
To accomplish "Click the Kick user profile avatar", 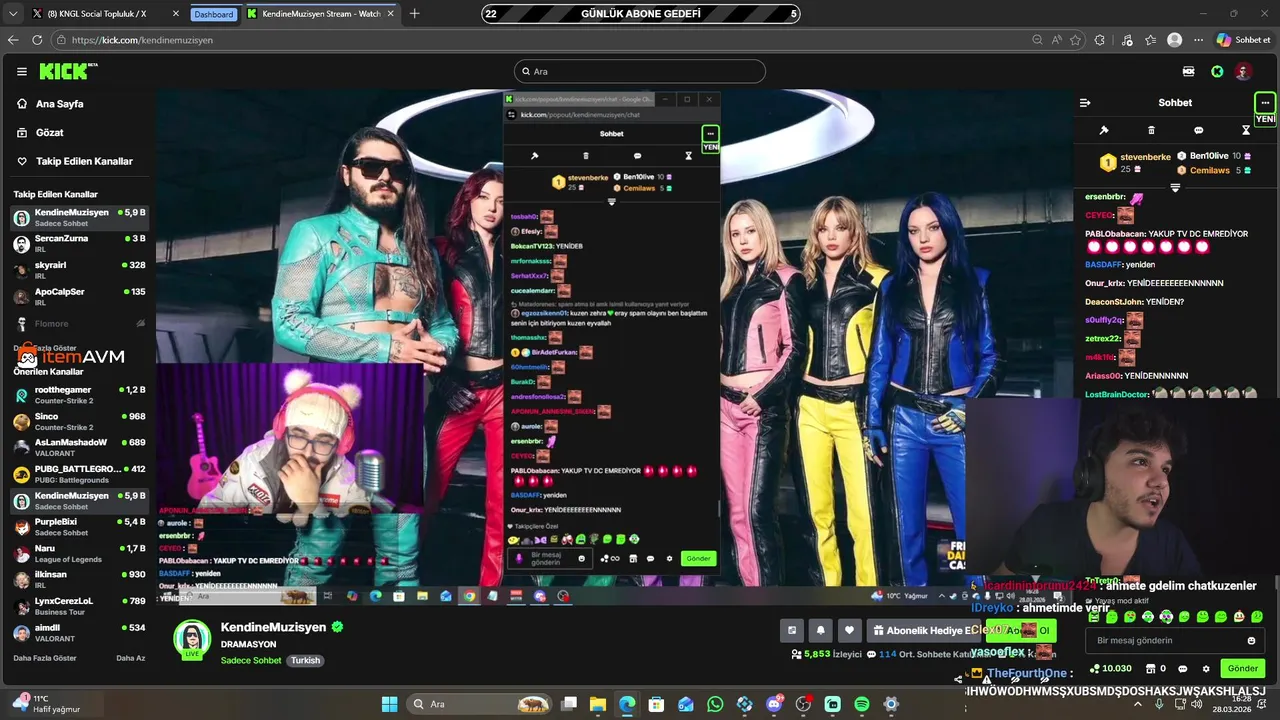I will point(1243,71).
